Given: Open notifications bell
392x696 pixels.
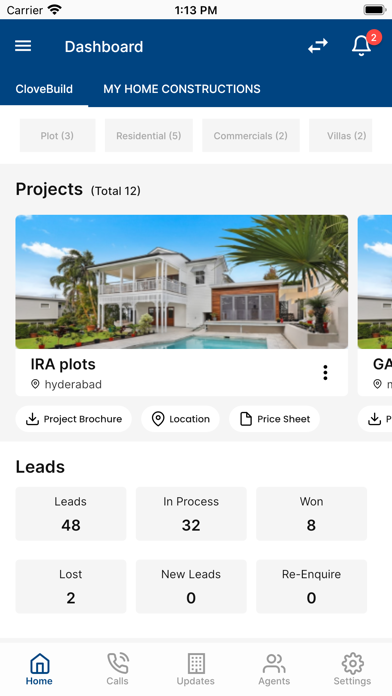Looking at the screenshot, I should (361, 45).
